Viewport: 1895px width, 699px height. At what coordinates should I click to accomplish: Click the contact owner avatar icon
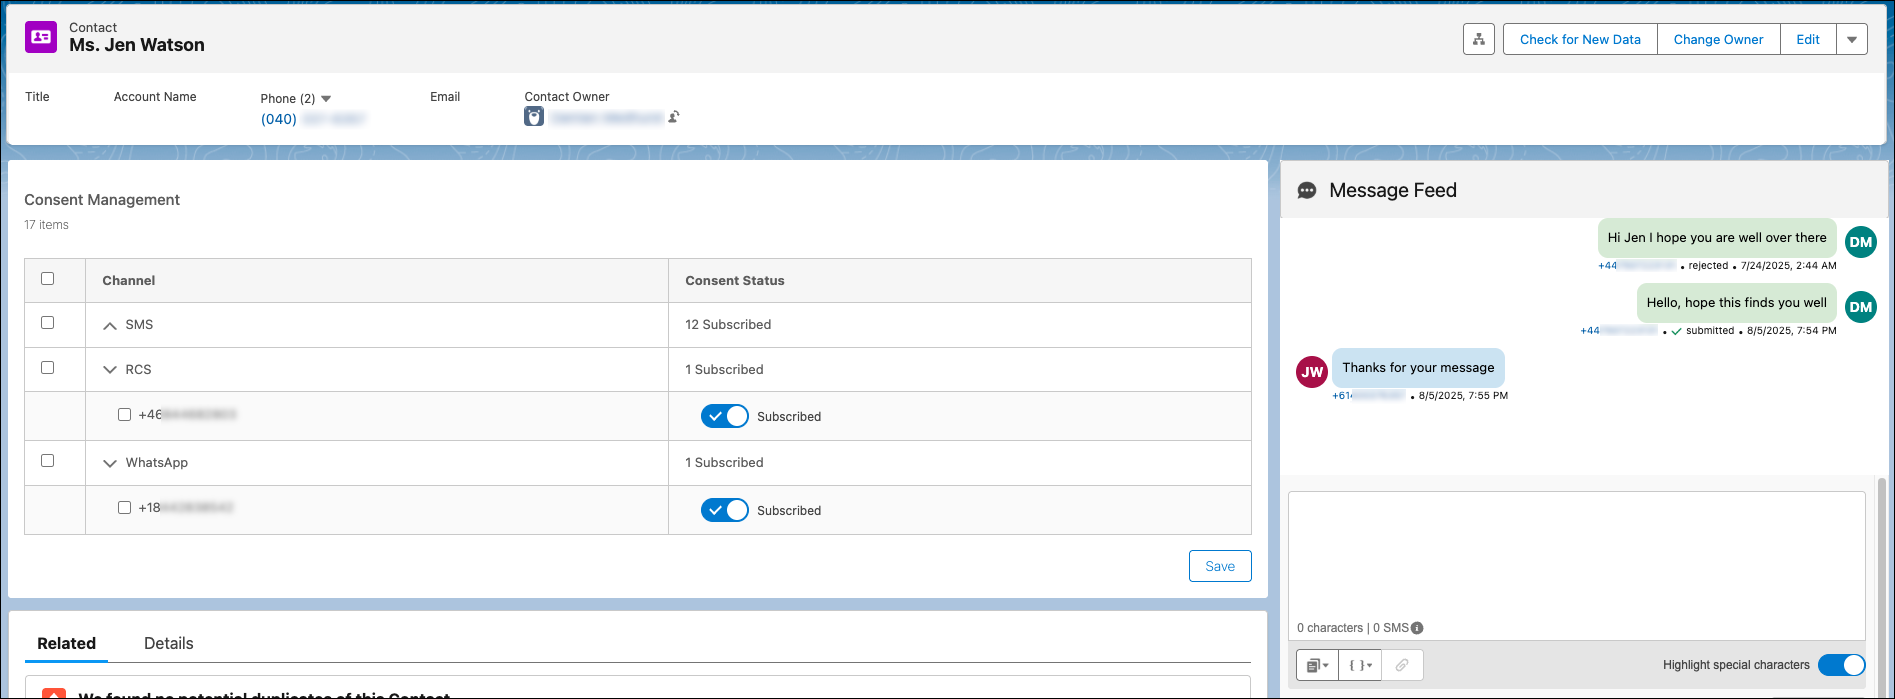[x=534, y=117]
